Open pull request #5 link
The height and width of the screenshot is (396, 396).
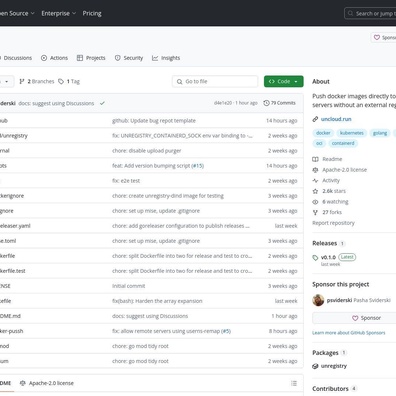226,331
